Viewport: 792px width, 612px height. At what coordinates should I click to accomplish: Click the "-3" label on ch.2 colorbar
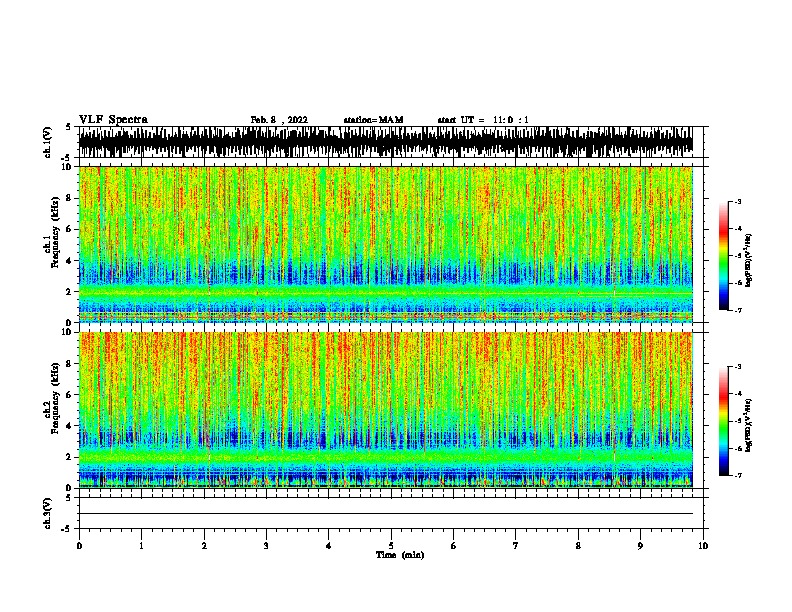(x=738, y=367)
